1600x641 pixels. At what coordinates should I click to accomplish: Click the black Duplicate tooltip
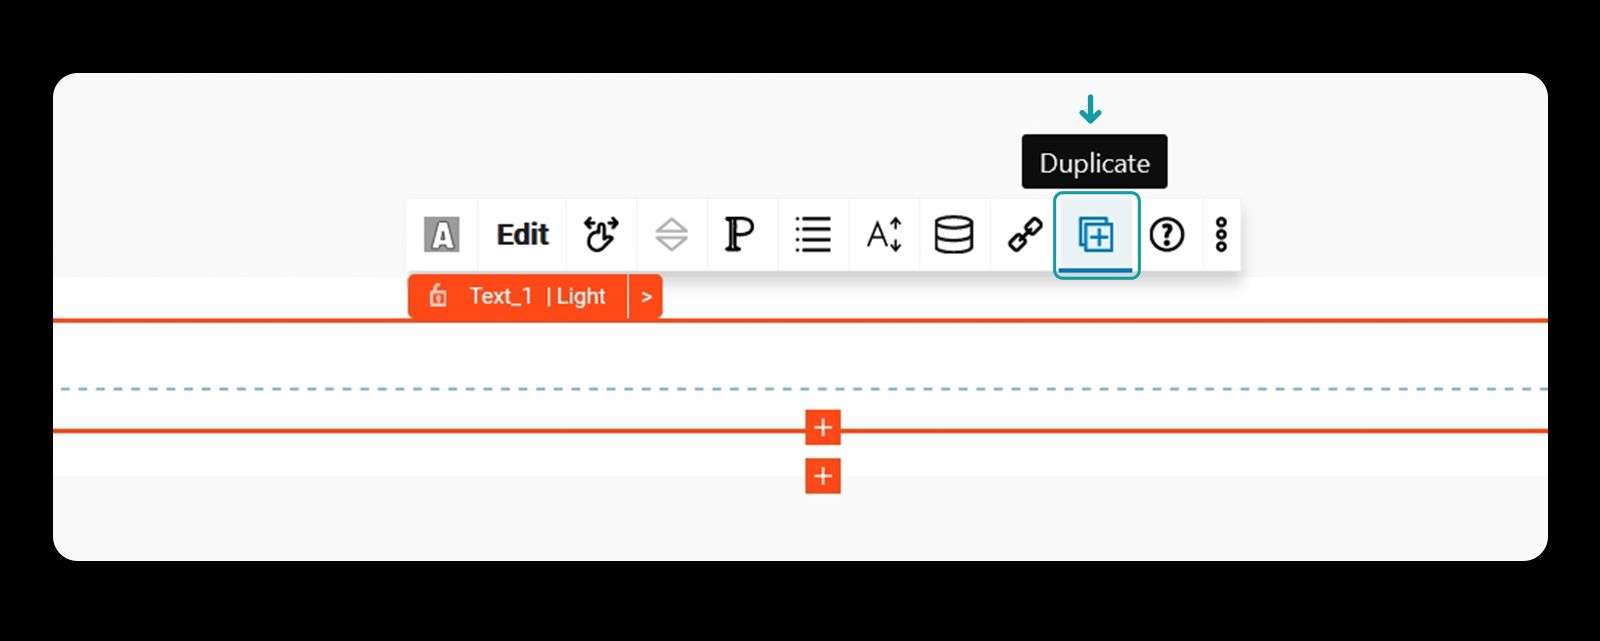[x=1094, y=162]
